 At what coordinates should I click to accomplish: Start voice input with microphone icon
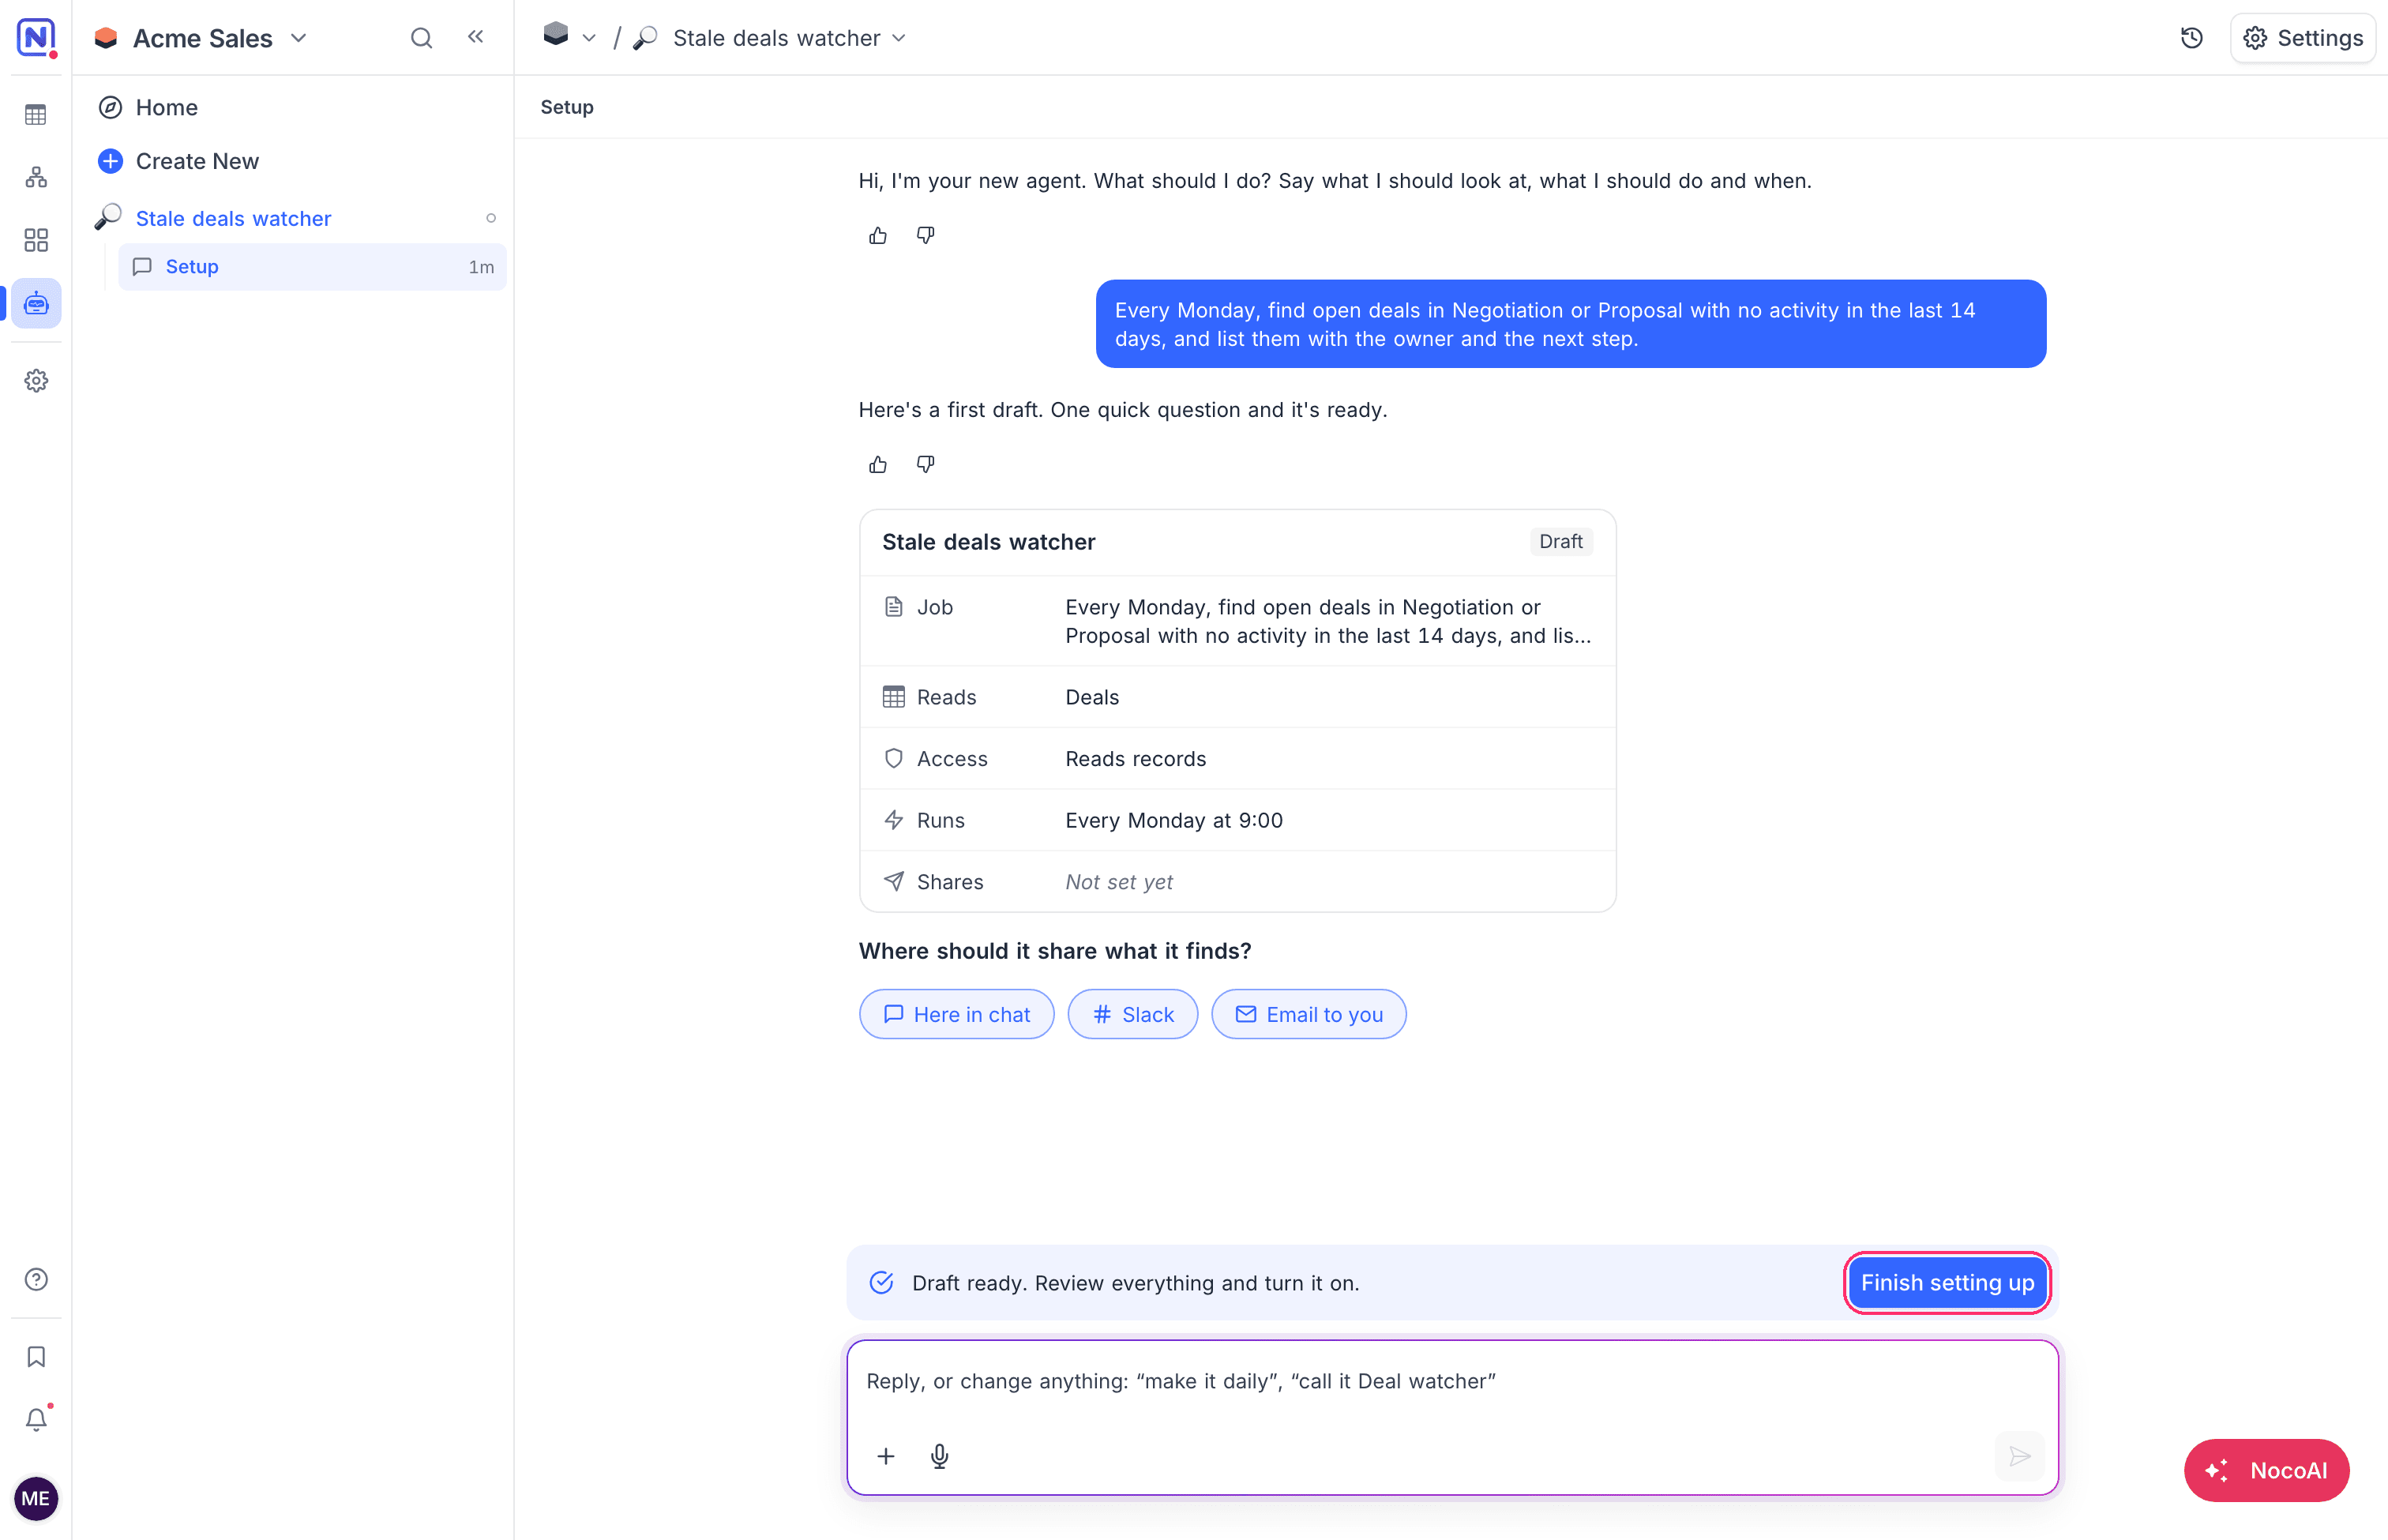click(939, 1456)
